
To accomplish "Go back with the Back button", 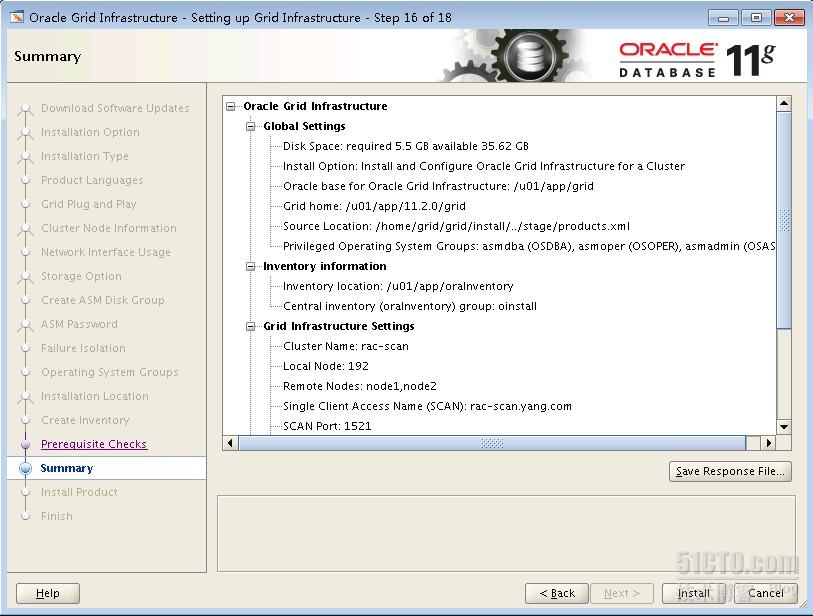I will [x=557, y=593].
